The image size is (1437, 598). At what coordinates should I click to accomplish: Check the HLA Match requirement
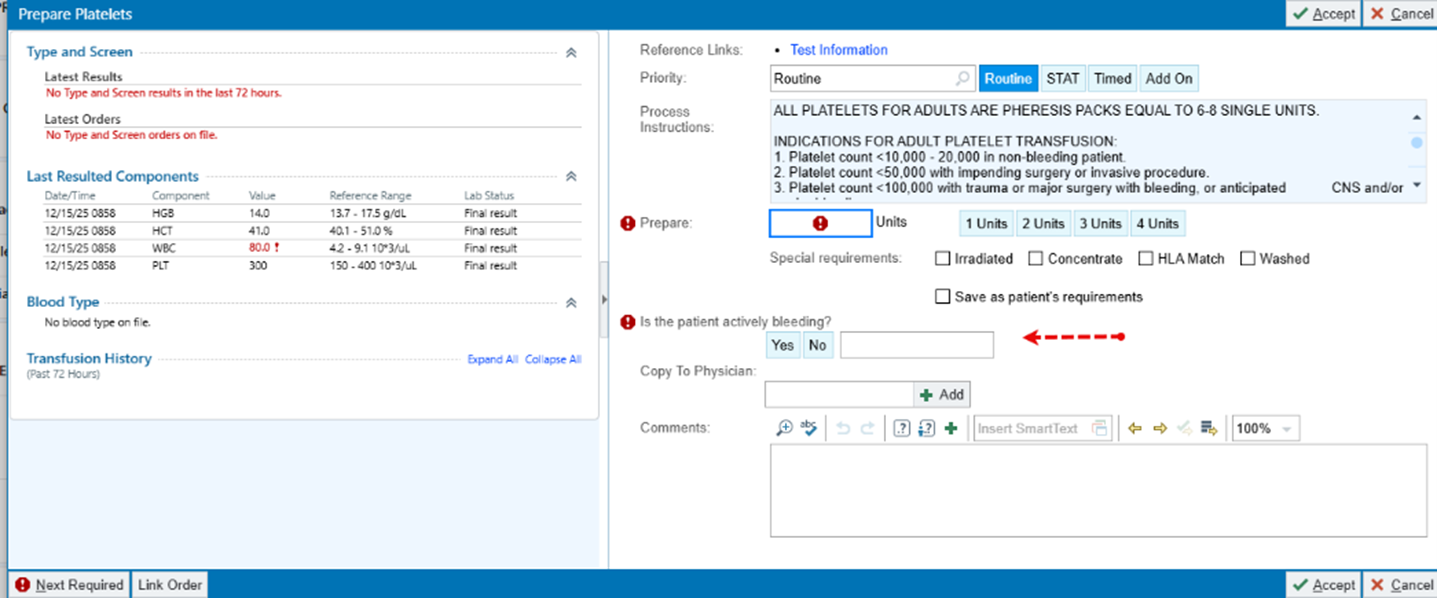tap(1146, 259)
